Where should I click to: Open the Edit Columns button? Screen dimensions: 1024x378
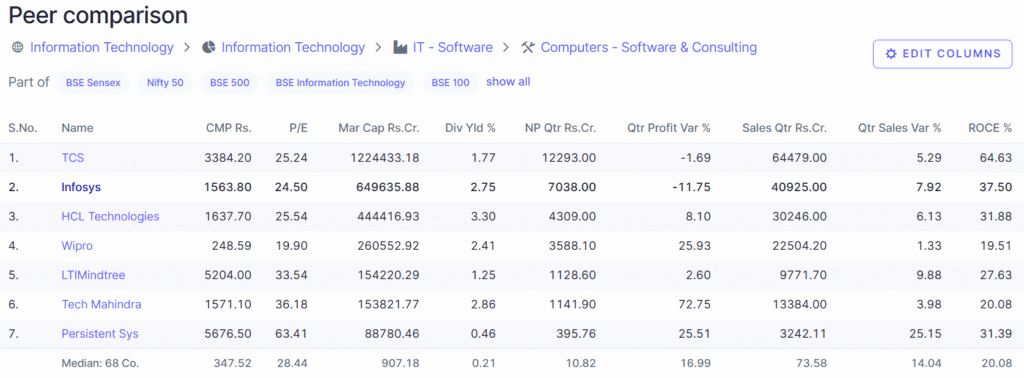pyautogui.click(x=942, y=54)
